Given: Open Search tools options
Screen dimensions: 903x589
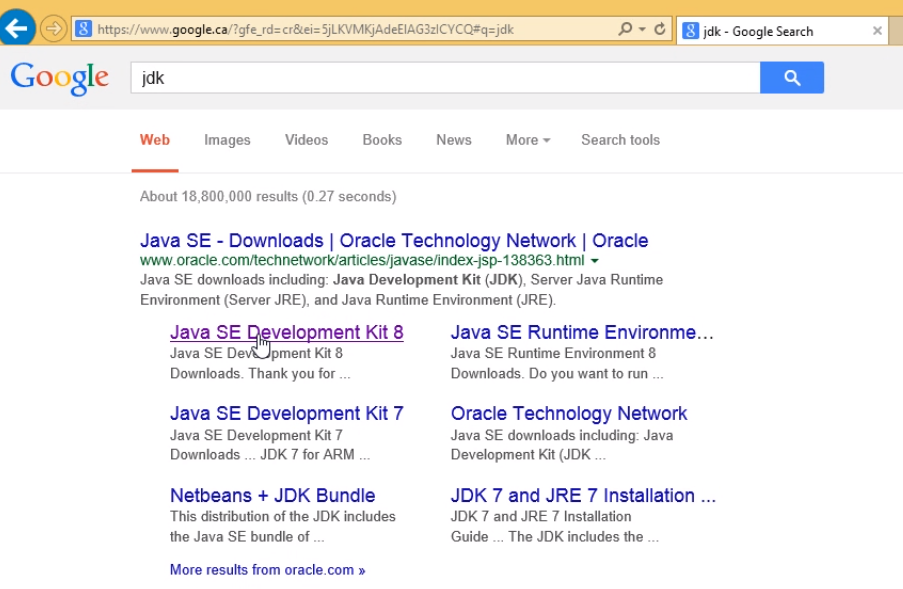Looking at the screenshot, I should pyautogui.click(x=620, y=140).
